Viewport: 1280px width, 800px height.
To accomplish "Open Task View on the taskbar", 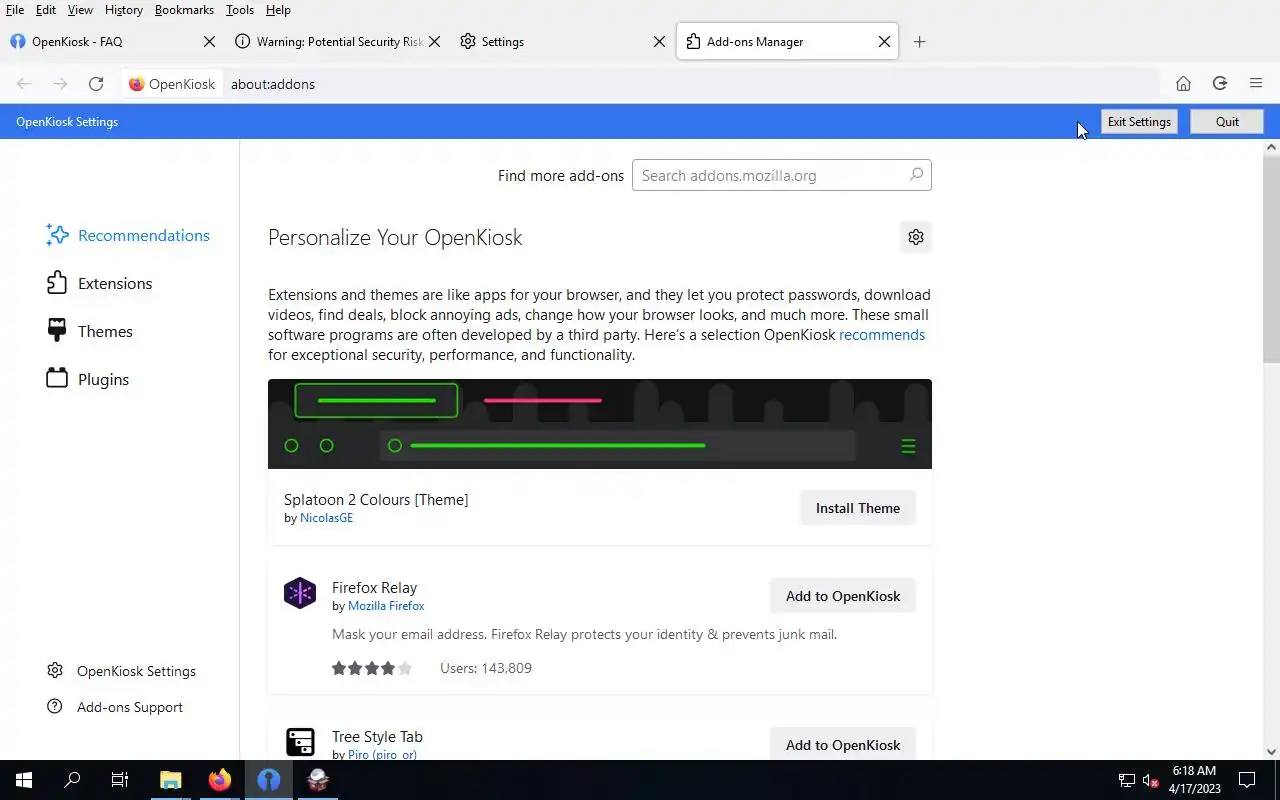I will click(x=120, y=780).
